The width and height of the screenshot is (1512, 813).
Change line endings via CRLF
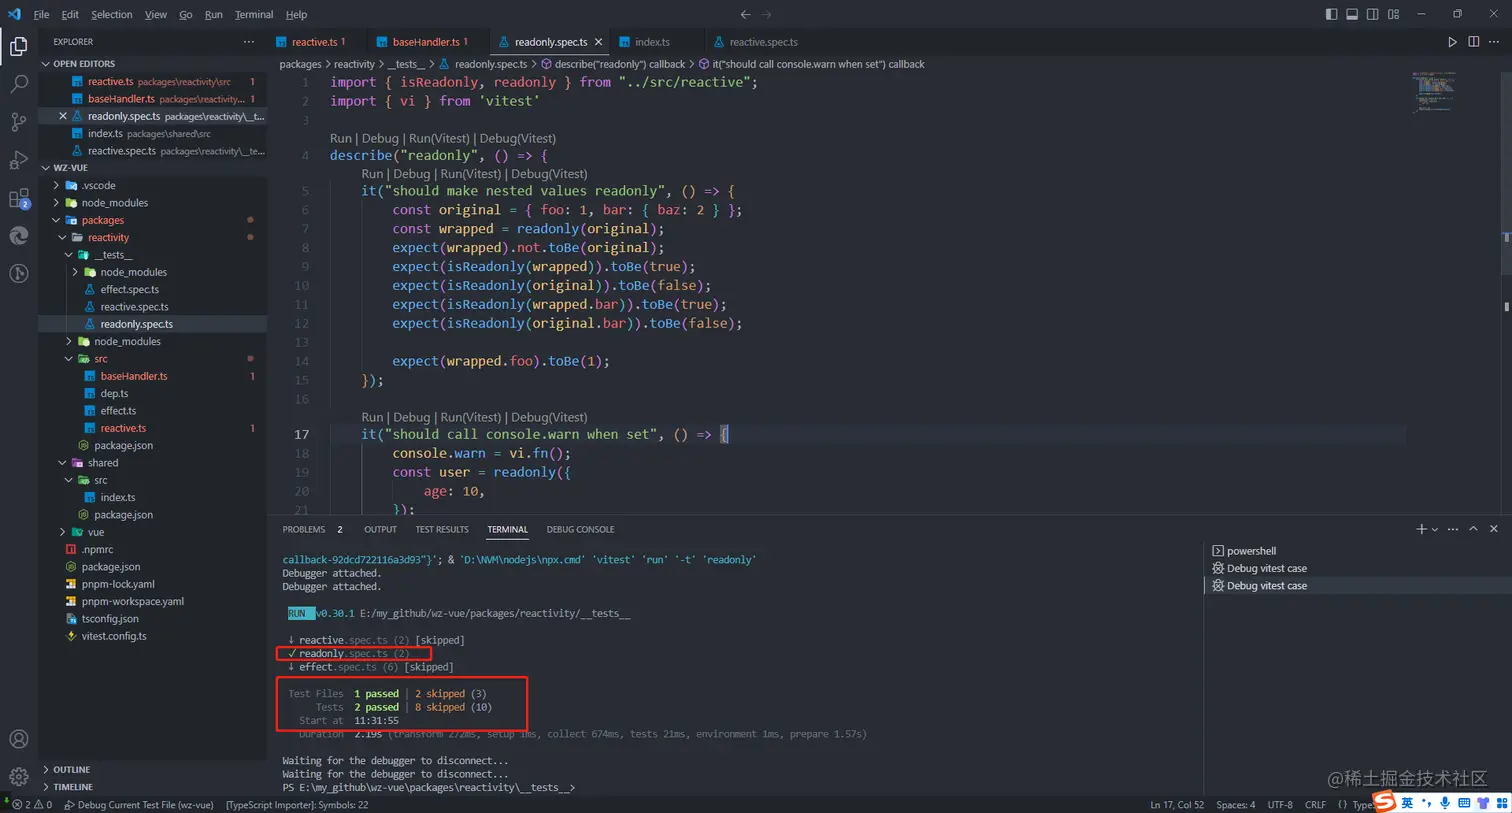(1315, 805)
